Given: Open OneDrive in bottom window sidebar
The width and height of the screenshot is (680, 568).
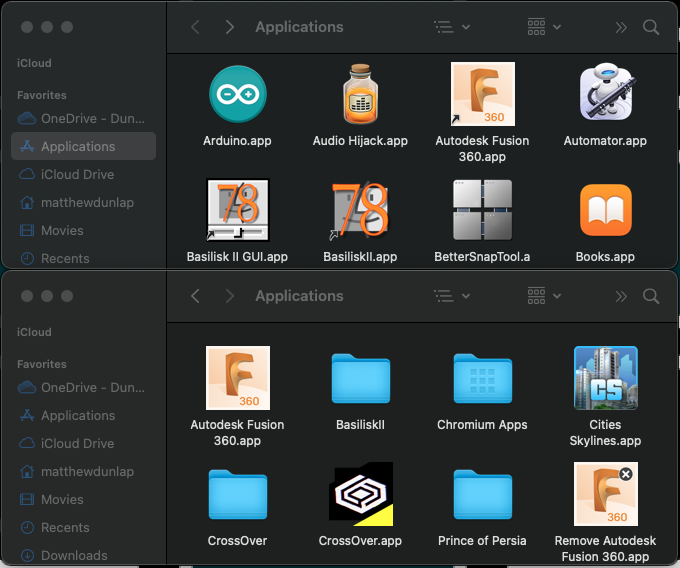Looking at the screenshot, I should [83, 387].
